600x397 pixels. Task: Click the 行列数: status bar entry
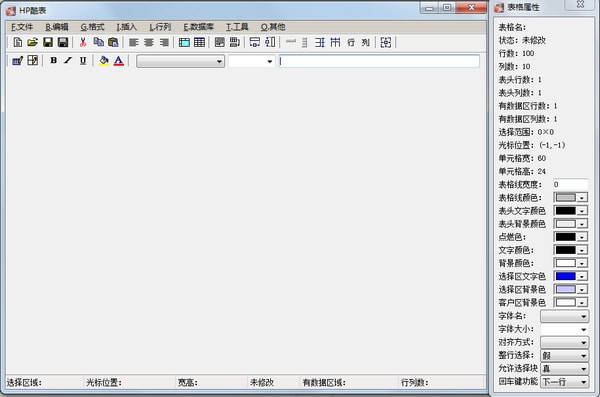(414, 382)
